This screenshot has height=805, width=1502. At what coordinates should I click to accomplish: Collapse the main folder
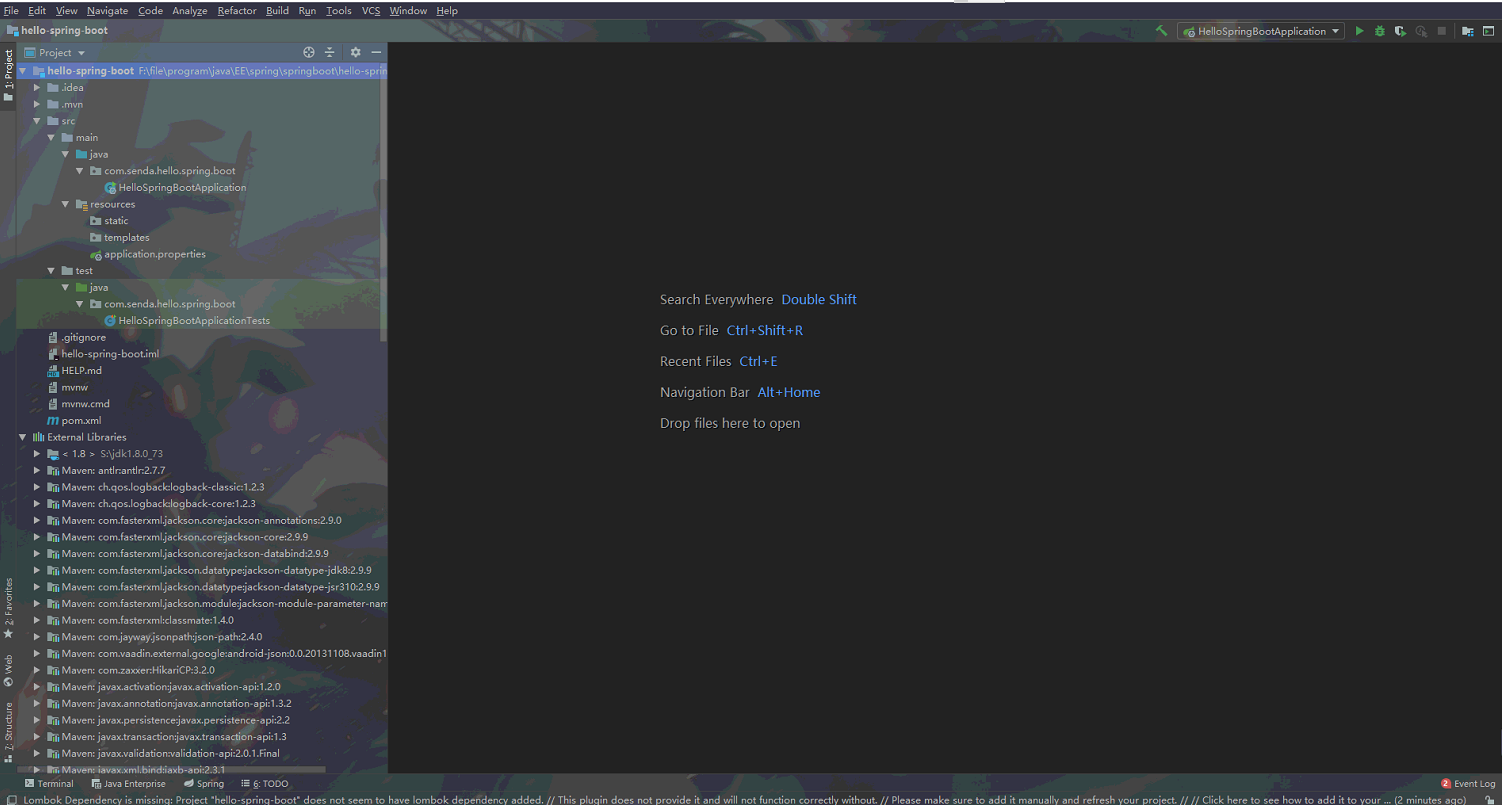pyautogui.click(x=52, y=137)
